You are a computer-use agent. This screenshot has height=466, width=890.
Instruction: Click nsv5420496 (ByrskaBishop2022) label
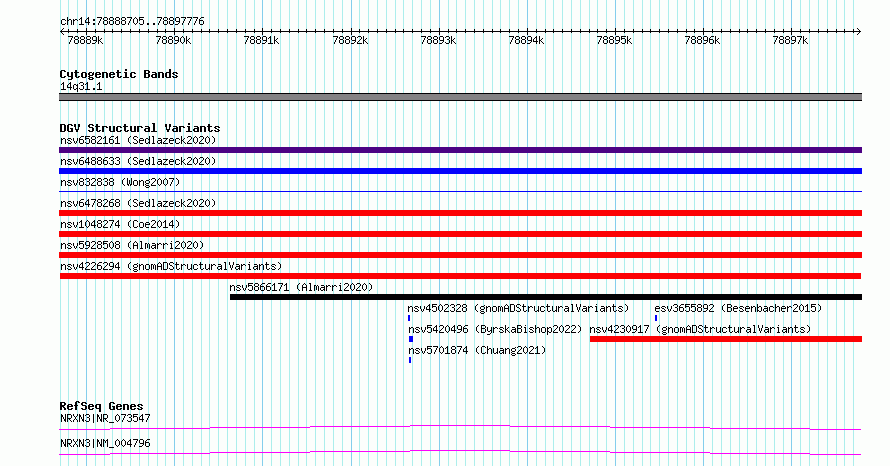[x=495, y=329]
